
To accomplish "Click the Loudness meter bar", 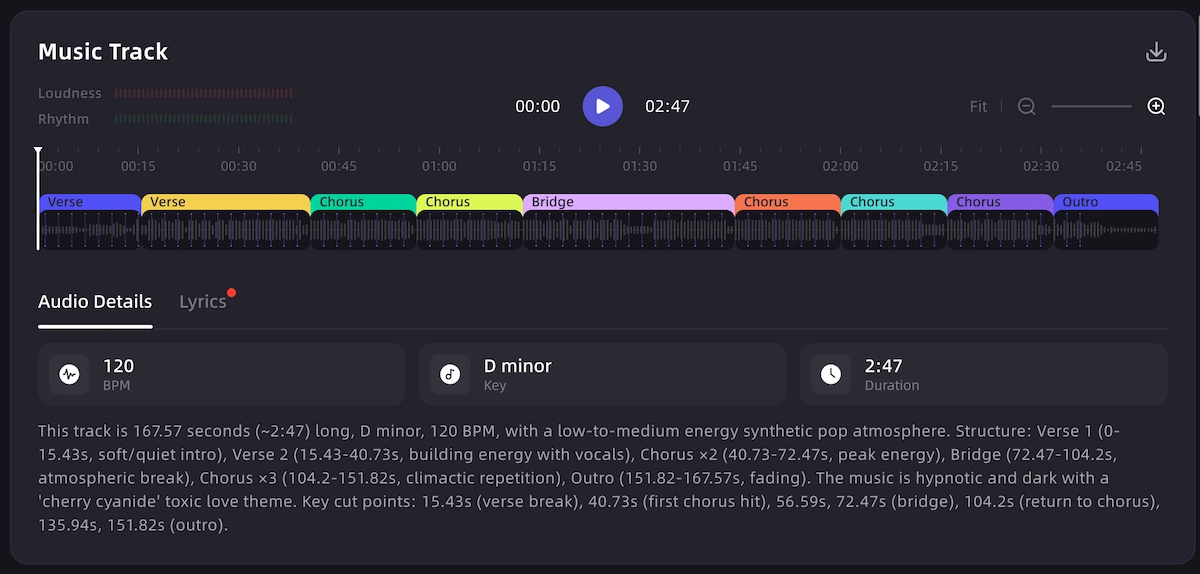I will pyautogui.click(x=204, y=93).
